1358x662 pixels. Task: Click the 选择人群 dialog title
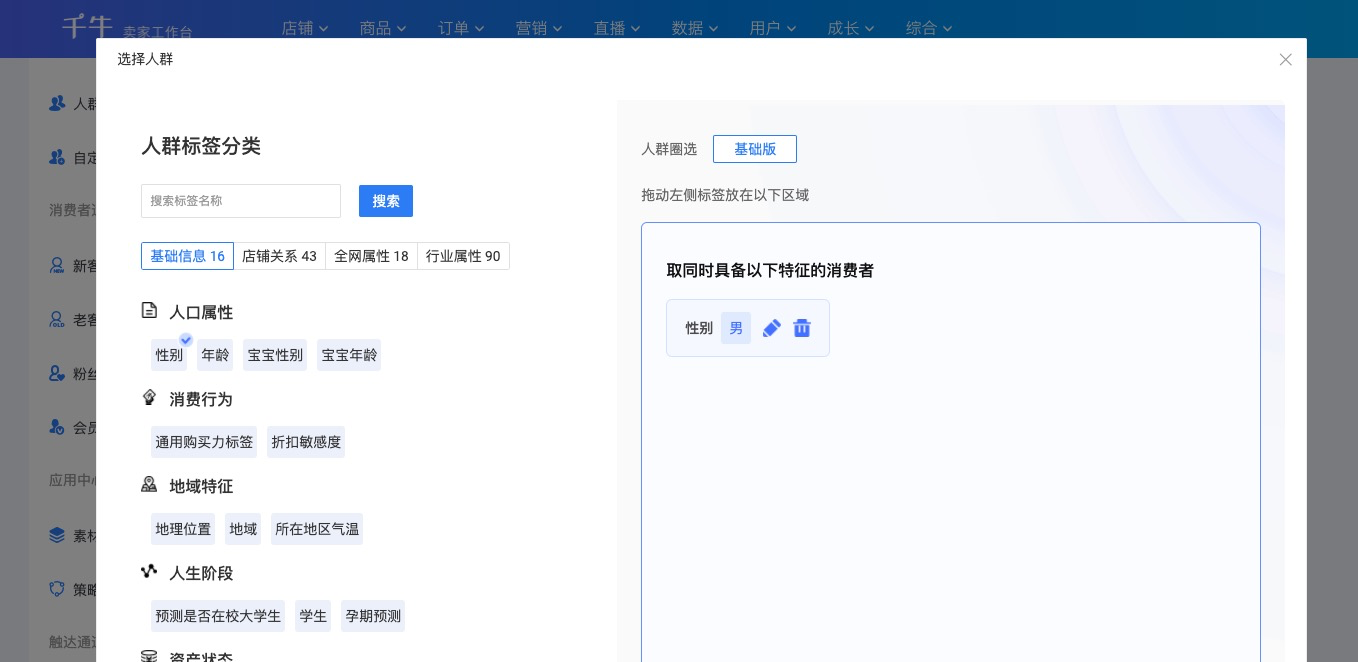click(x=145, y=59)
